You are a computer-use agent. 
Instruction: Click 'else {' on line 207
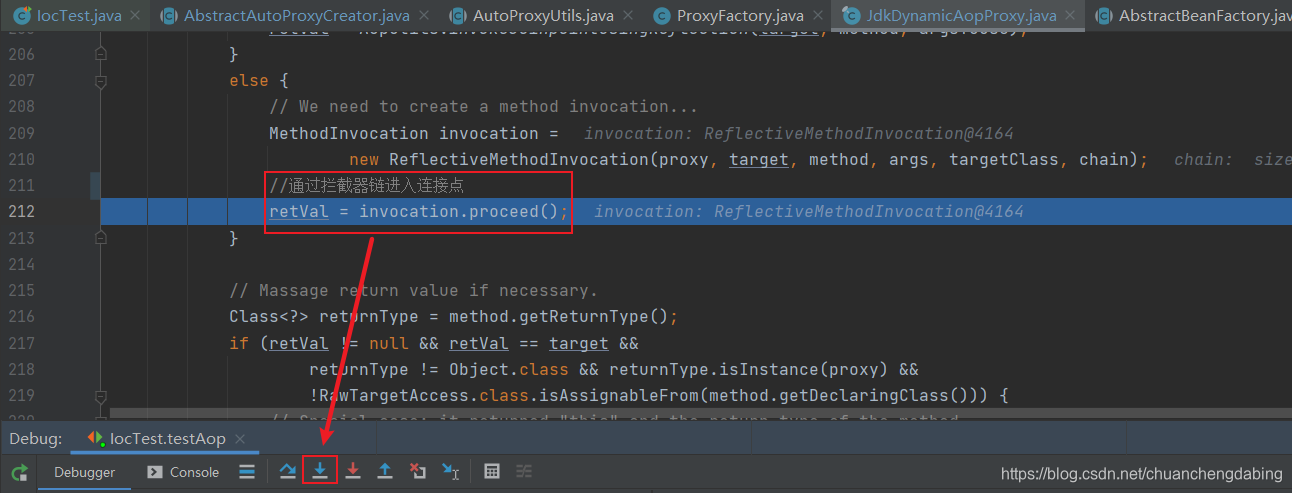[x=259, y=80]
